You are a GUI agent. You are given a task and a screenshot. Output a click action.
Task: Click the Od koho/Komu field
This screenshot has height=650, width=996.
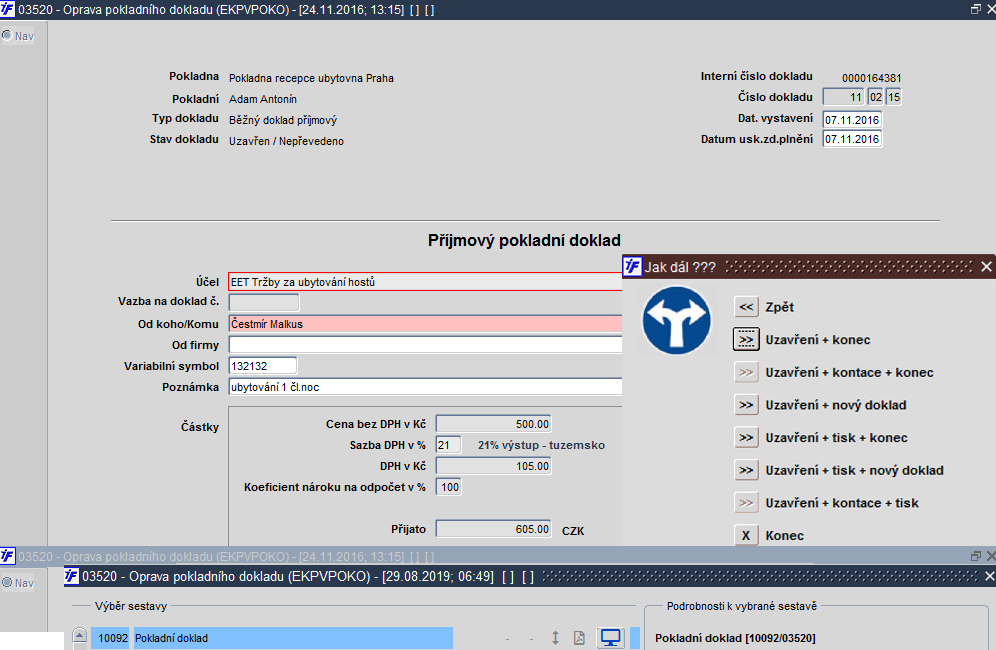[425, 323]
